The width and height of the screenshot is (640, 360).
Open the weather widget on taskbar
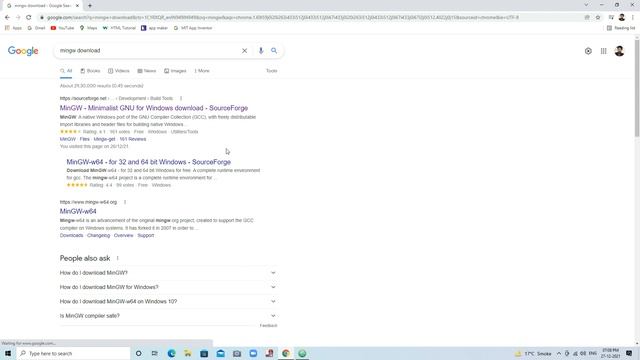pyautogui.click(x=533, y=353)
